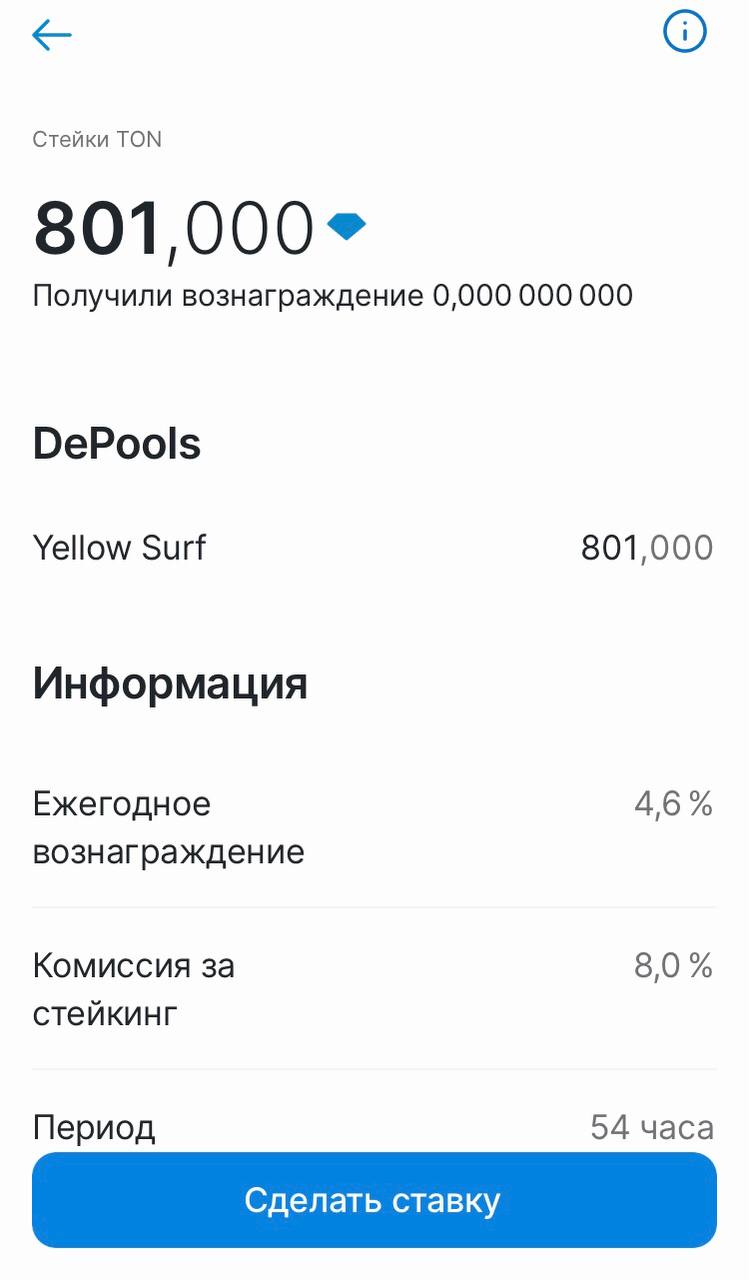Click the 54 часа period value
This screenshot has height=1280, width=749.
tap(652, 1128)
